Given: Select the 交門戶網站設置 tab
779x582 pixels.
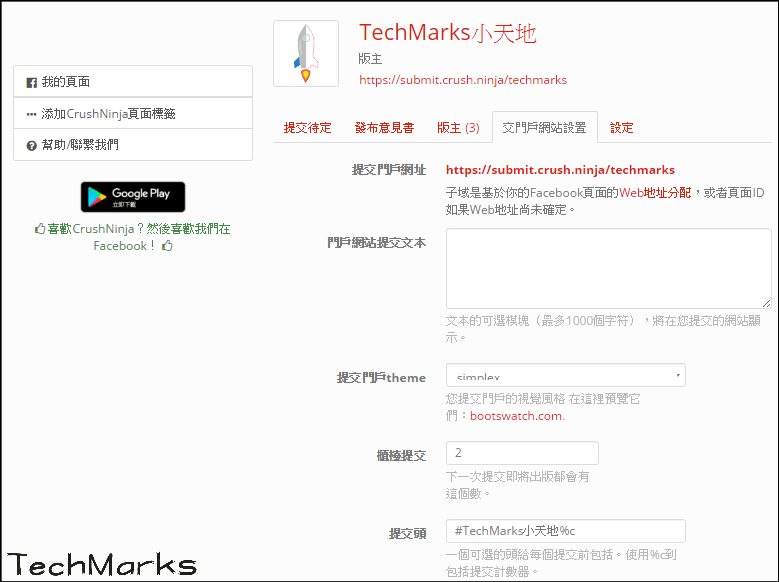Looking at the screenshot, I should 545,127.
